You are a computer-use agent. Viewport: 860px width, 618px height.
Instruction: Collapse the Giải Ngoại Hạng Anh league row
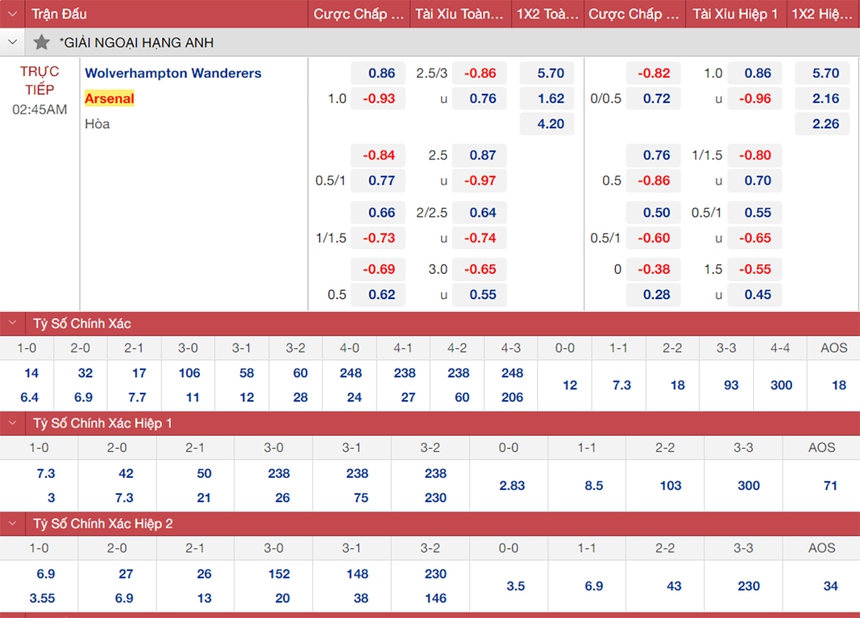click(x=13, y=43)
